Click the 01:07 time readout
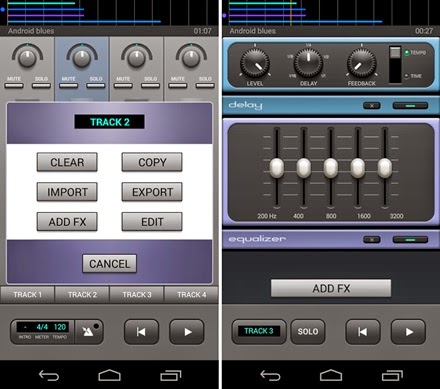440x389 pixels. [x=202, y=31]
